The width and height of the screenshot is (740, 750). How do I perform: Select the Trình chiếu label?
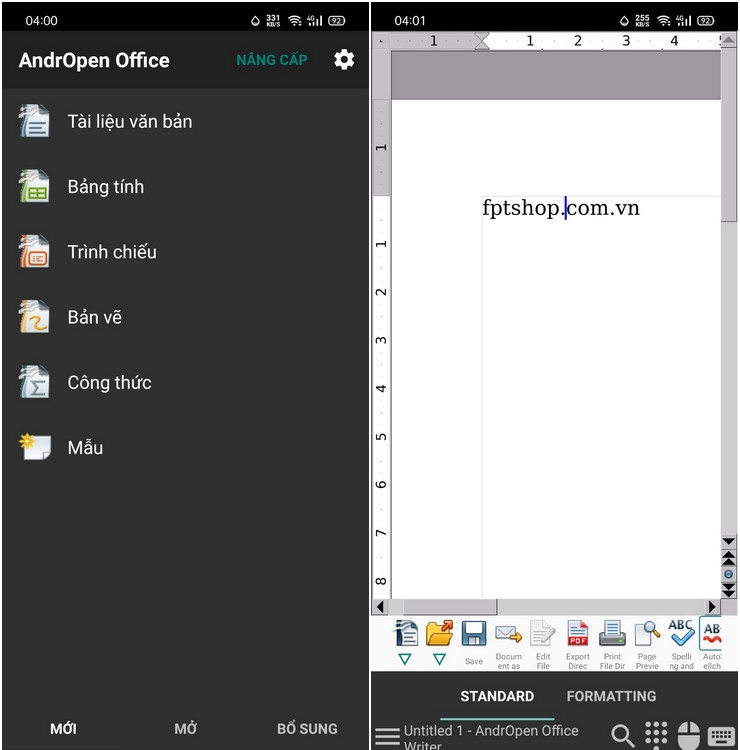(112, 252)
